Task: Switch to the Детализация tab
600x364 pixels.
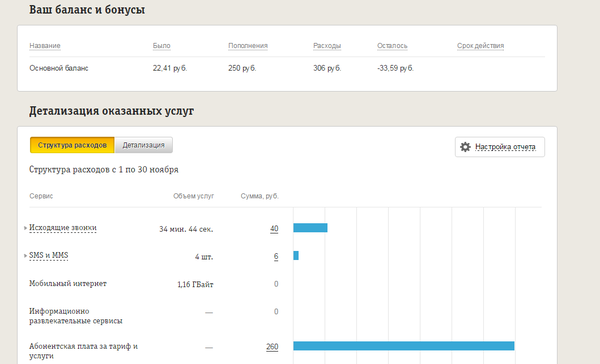Action: pos(143,145)
